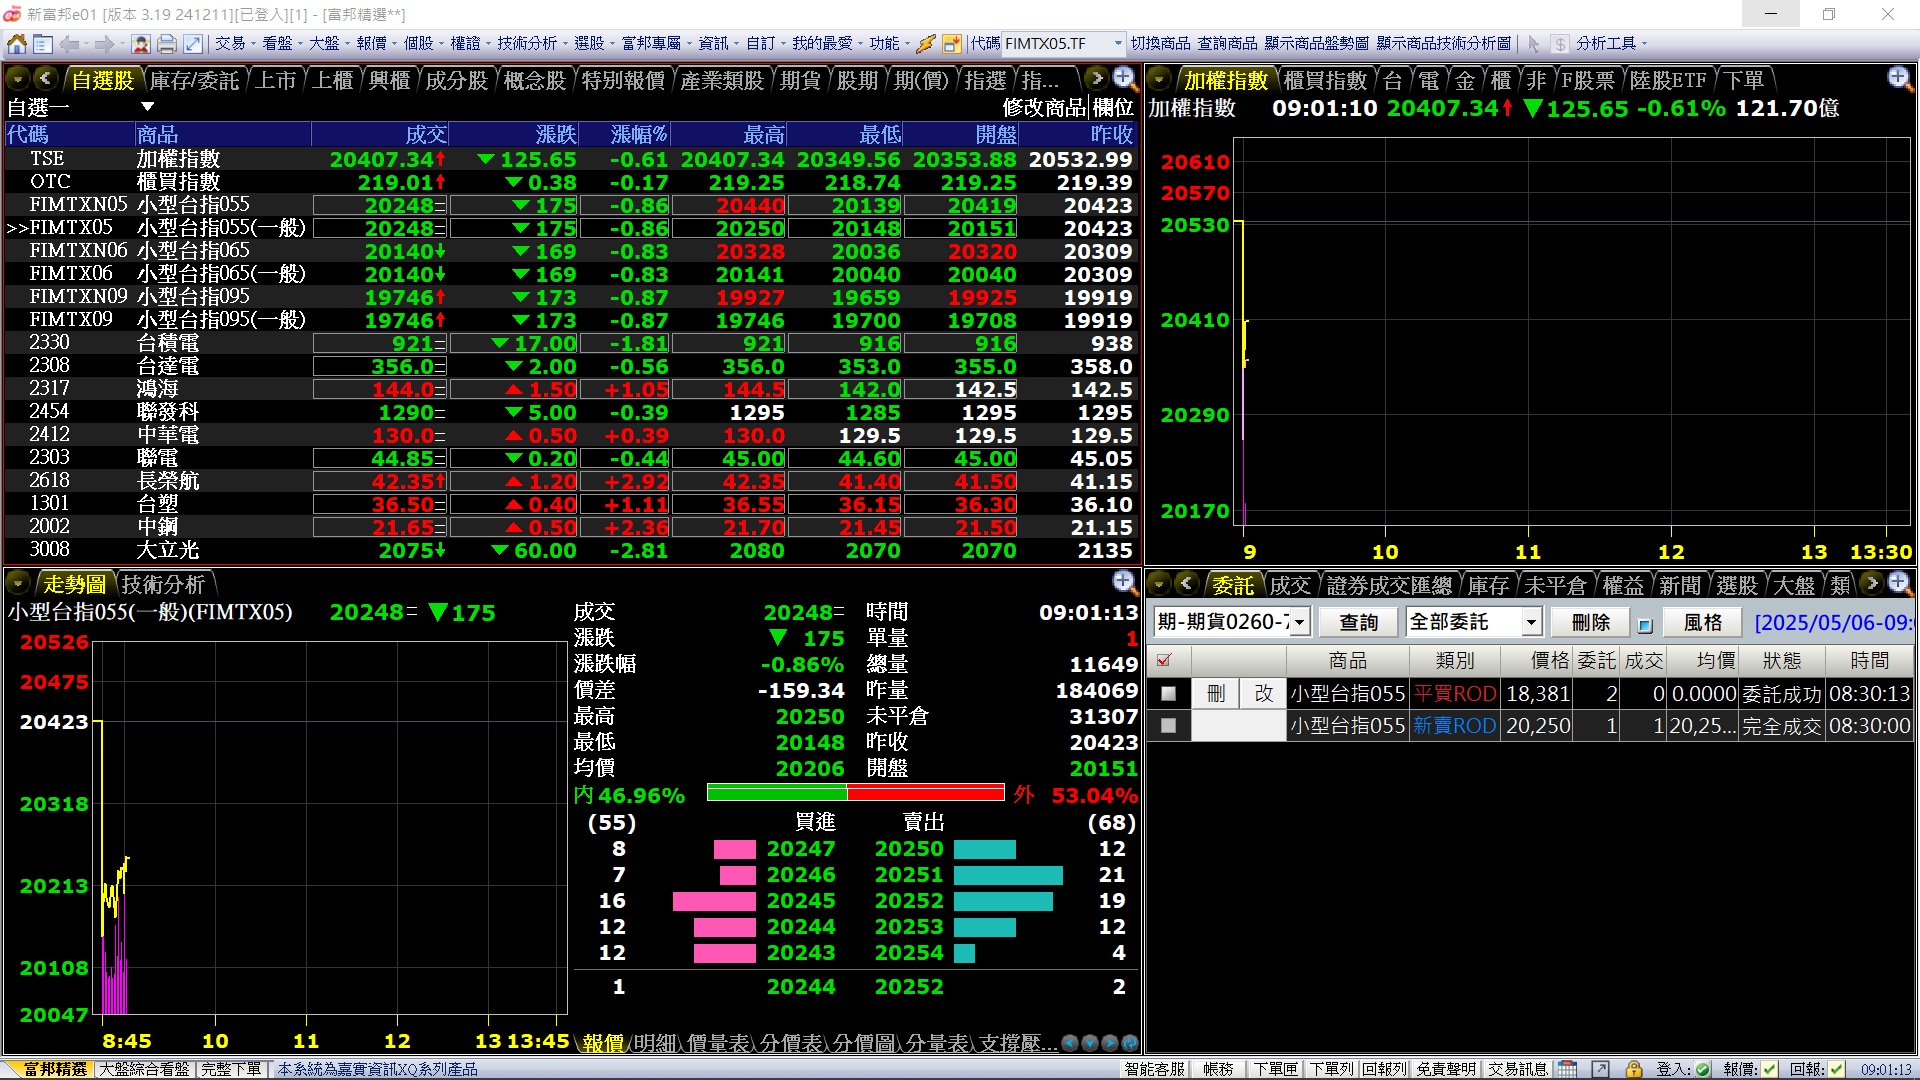This screenshot has height=1080, width=1920.
Task: Click the 刪除 button
Action: click(1591, 622)
